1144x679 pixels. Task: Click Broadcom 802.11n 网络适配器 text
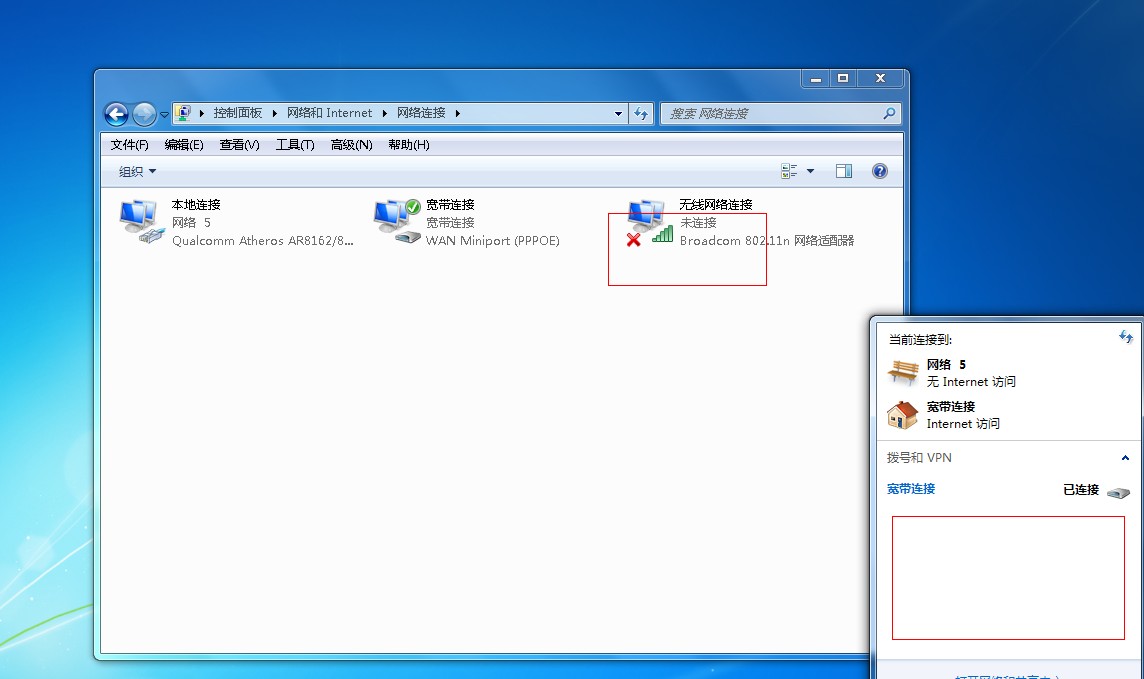tap(767, 241)
